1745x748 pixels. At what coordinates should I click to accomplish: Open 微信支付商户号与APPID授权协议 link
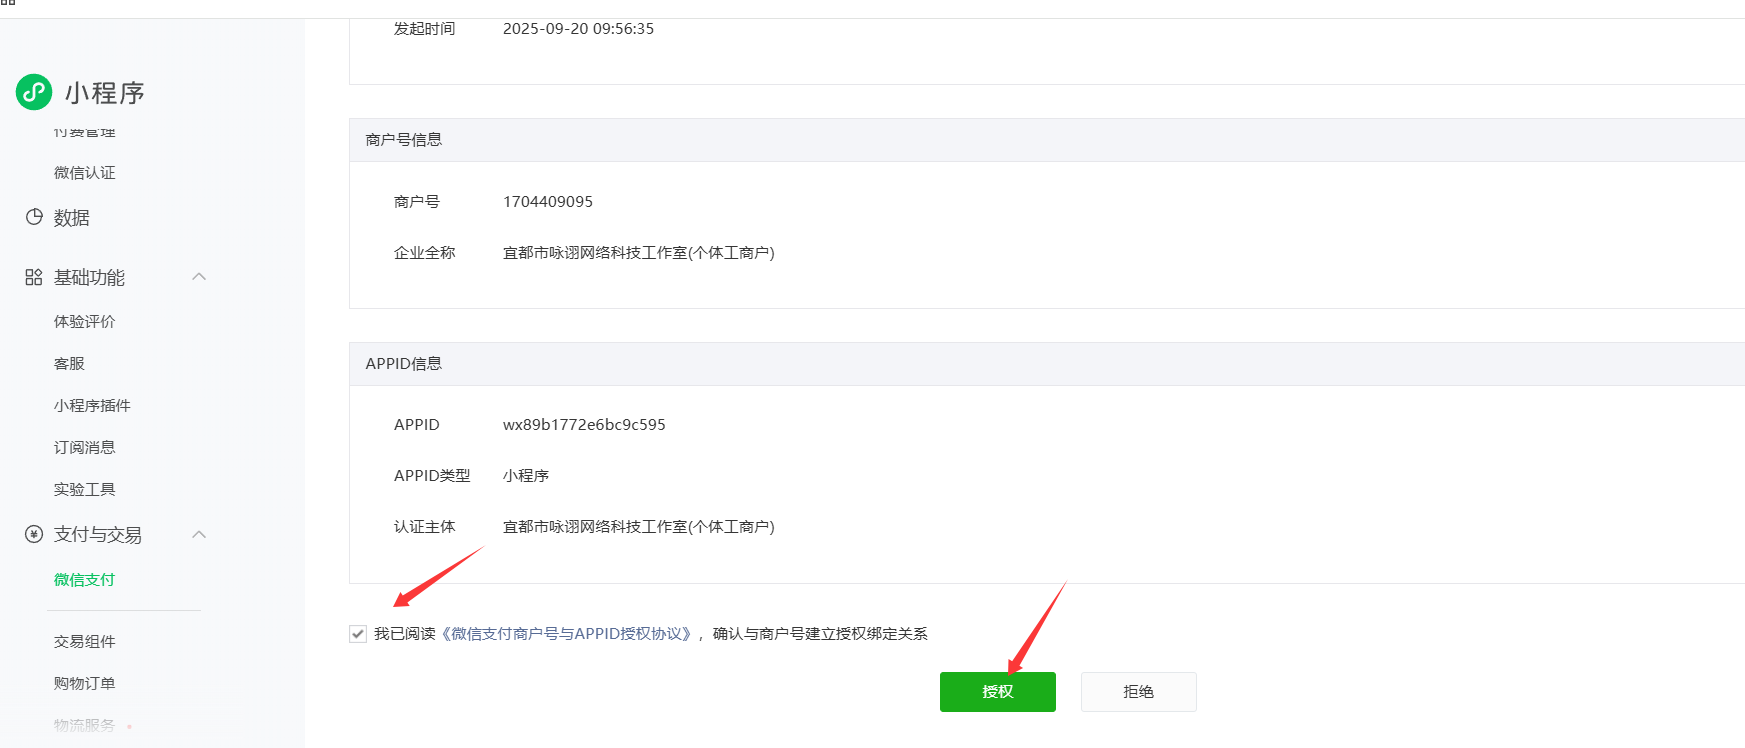(x=567, y=634)
